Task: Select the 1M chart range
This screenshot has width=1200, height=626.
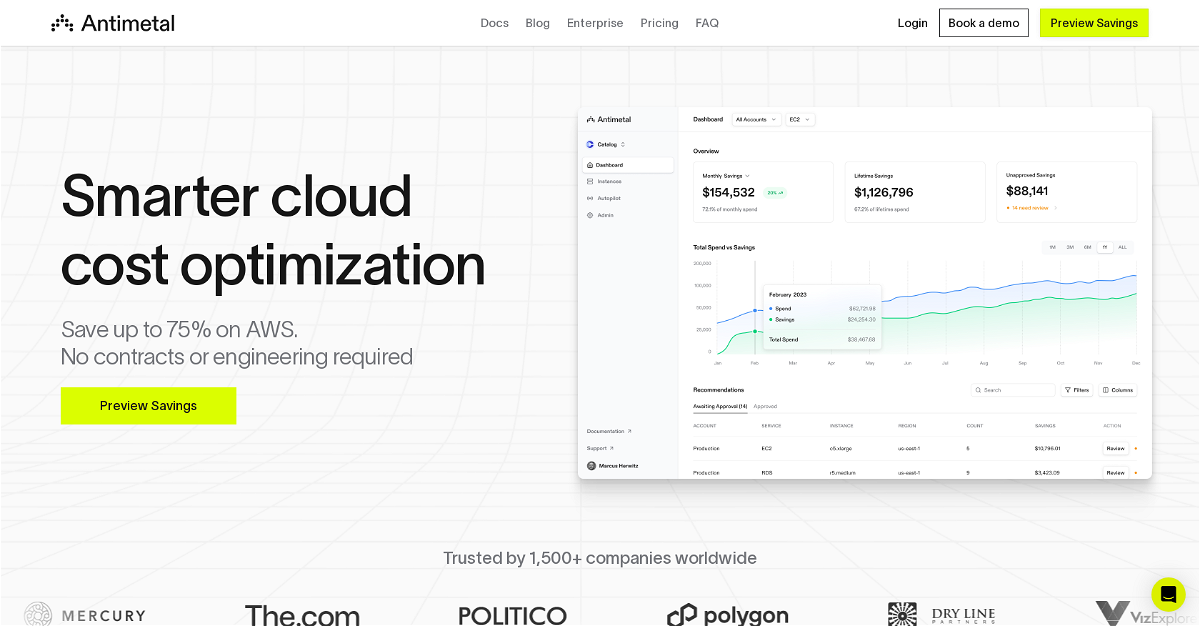Action: coord(1052,247)
